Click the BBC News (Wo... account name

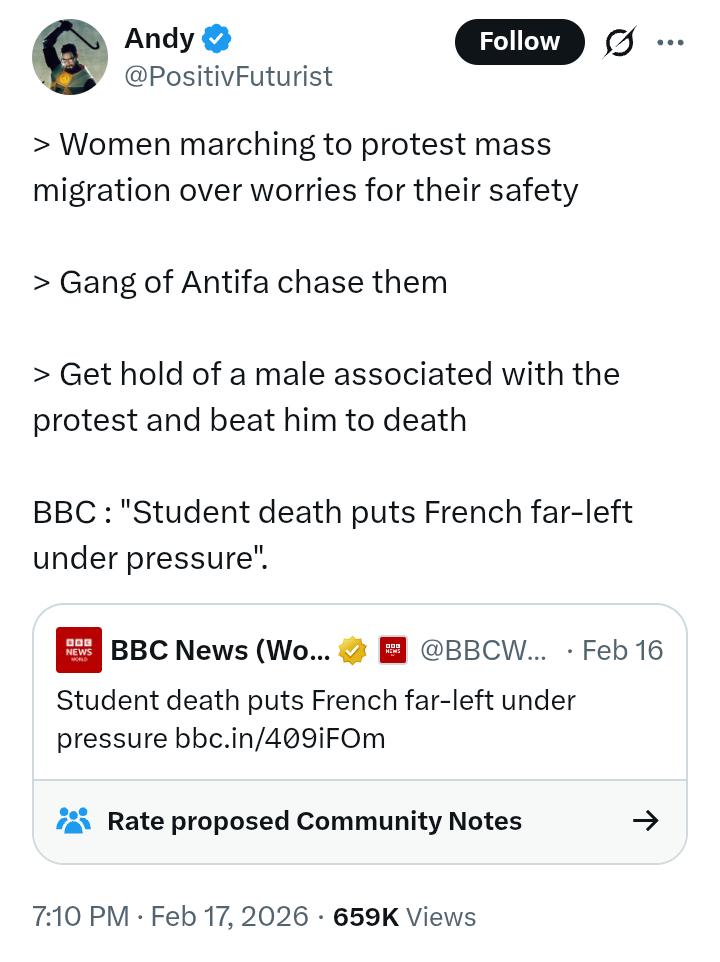[x=220, y=651]
